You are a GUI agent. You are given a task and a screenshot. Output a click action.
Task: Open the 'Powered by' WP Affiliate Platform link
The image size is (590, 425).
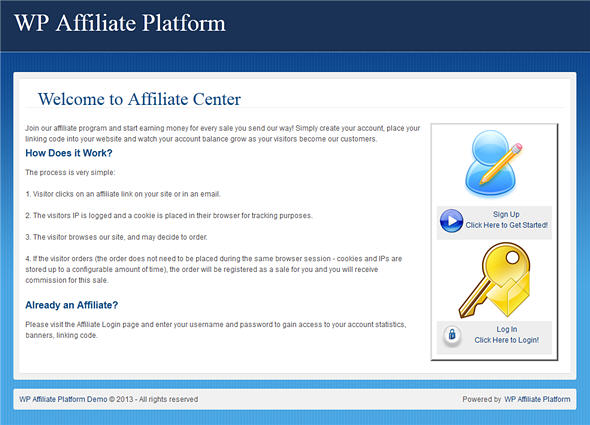coord(537,399)
